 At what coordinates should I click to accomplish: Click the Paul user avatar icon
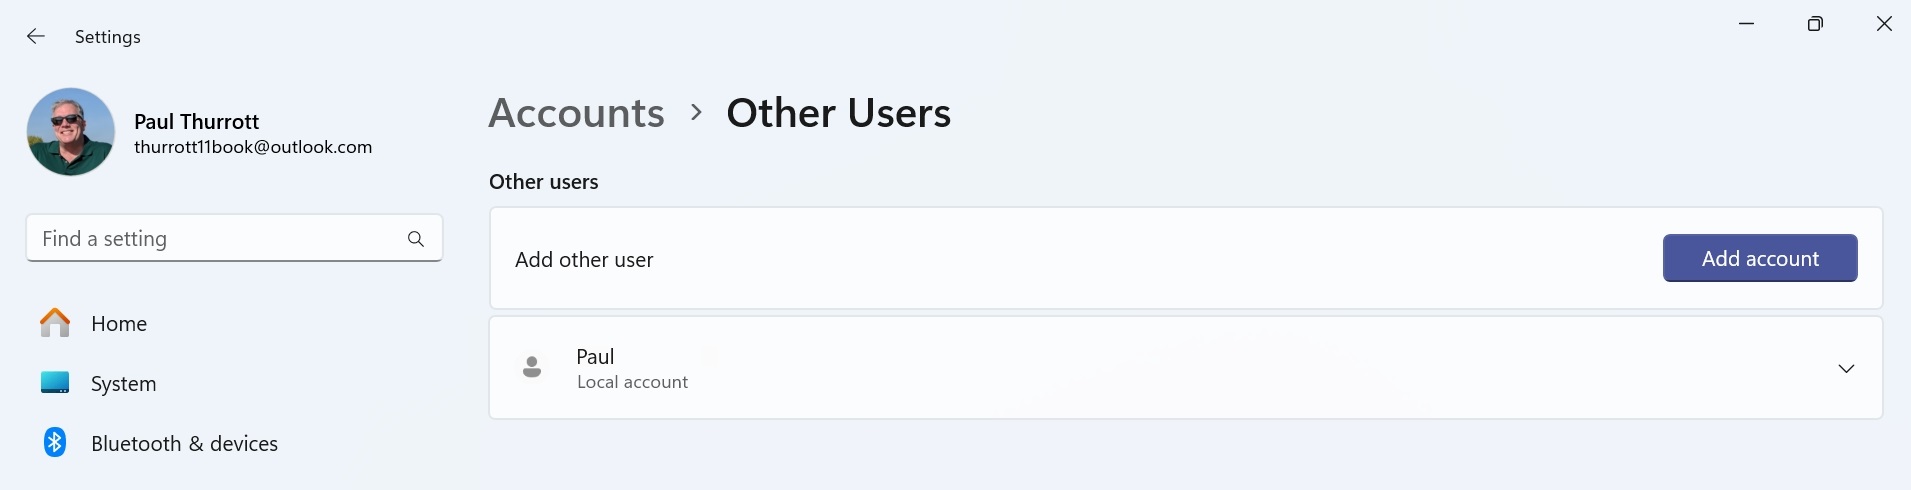[x=532, y=368]
